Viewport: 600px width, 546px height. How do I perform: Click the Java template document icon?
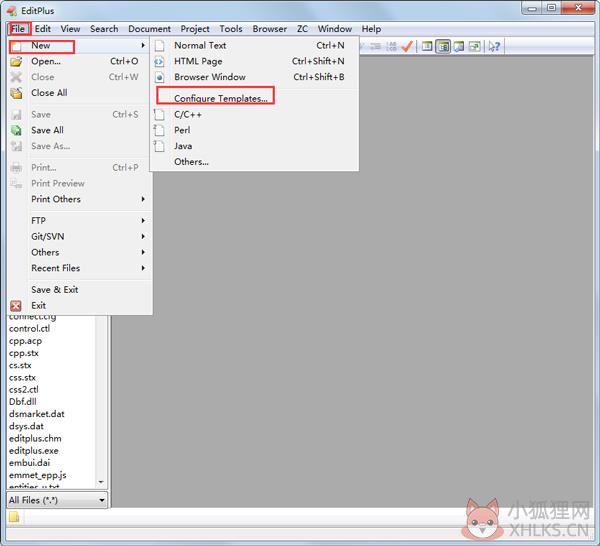click(159, 146)
